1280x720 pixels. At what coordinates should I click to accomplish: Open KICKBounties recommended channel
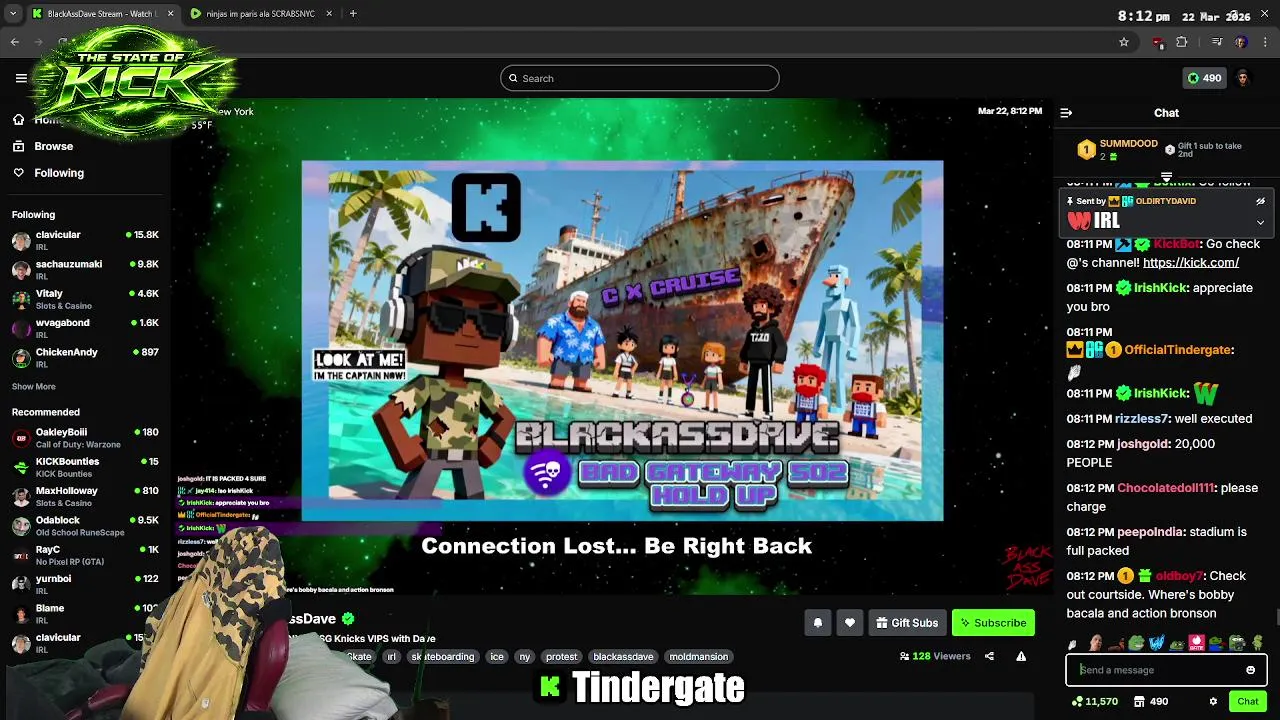tap(85, 467)
